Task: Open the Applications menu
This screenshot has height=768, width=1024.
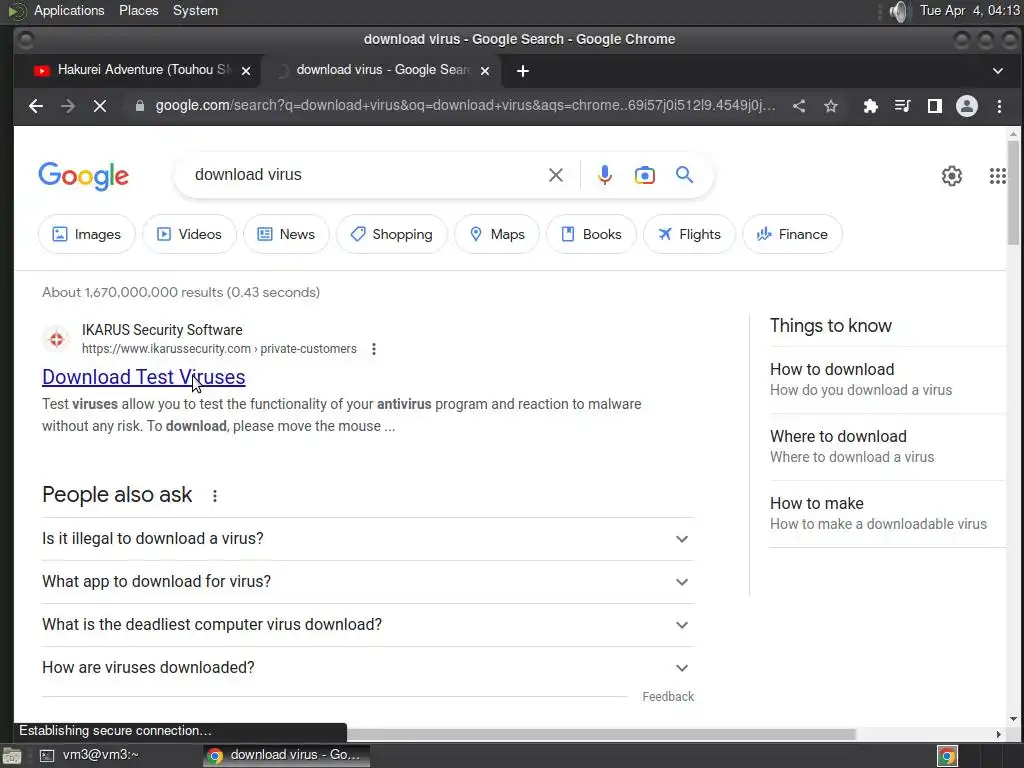Action: tap(69, 10)
